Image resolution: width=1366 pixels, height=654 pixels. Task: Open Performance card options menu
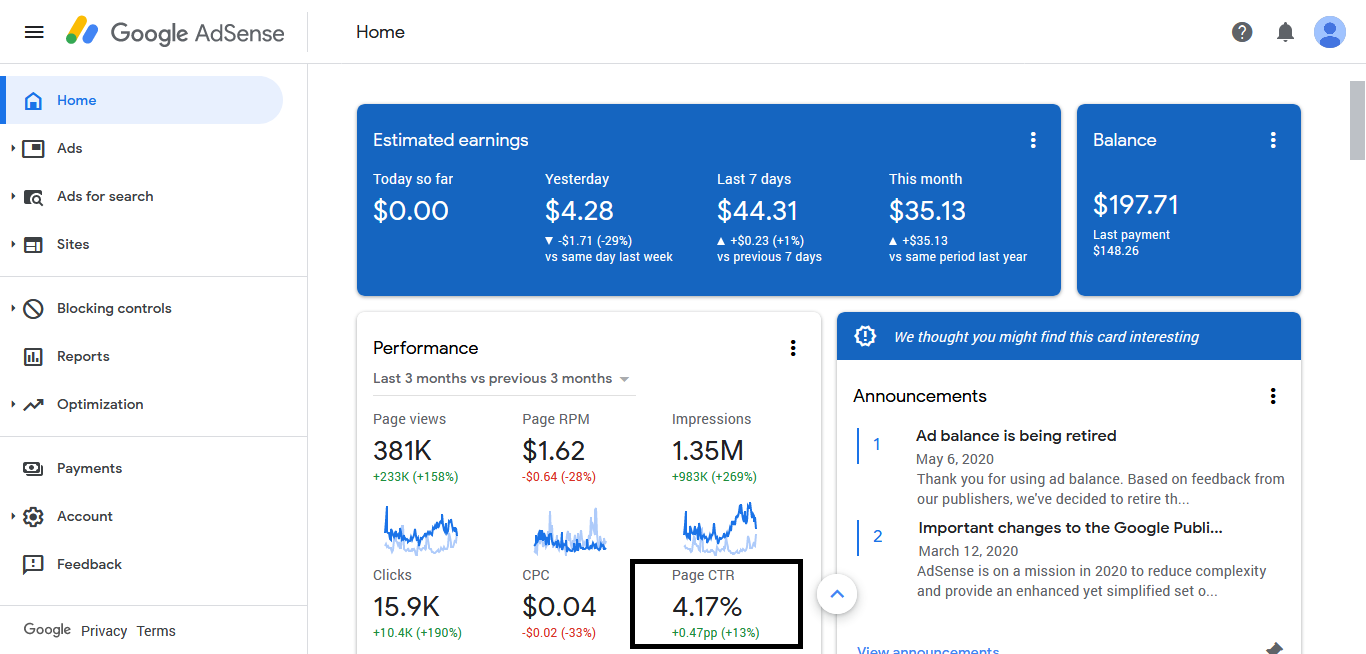point(793,348)
